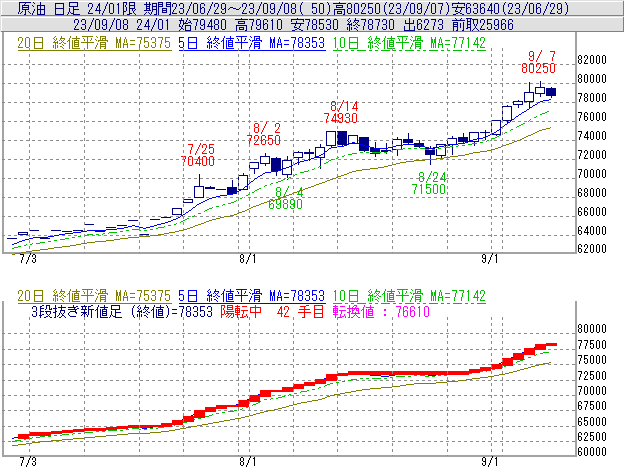
Task: Click the opening price 始79480 in header
Action: pyautogui.click(x=202, y=25)
